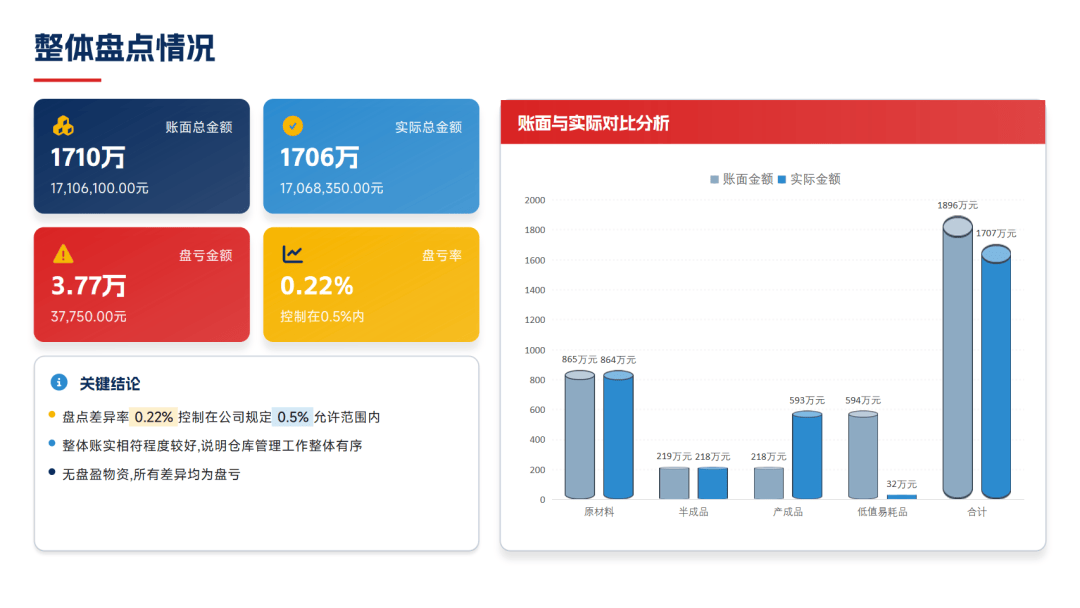Click the blue bullet before 整体账实相符 line
The image size is (1080, 608).
click(52, 443)
